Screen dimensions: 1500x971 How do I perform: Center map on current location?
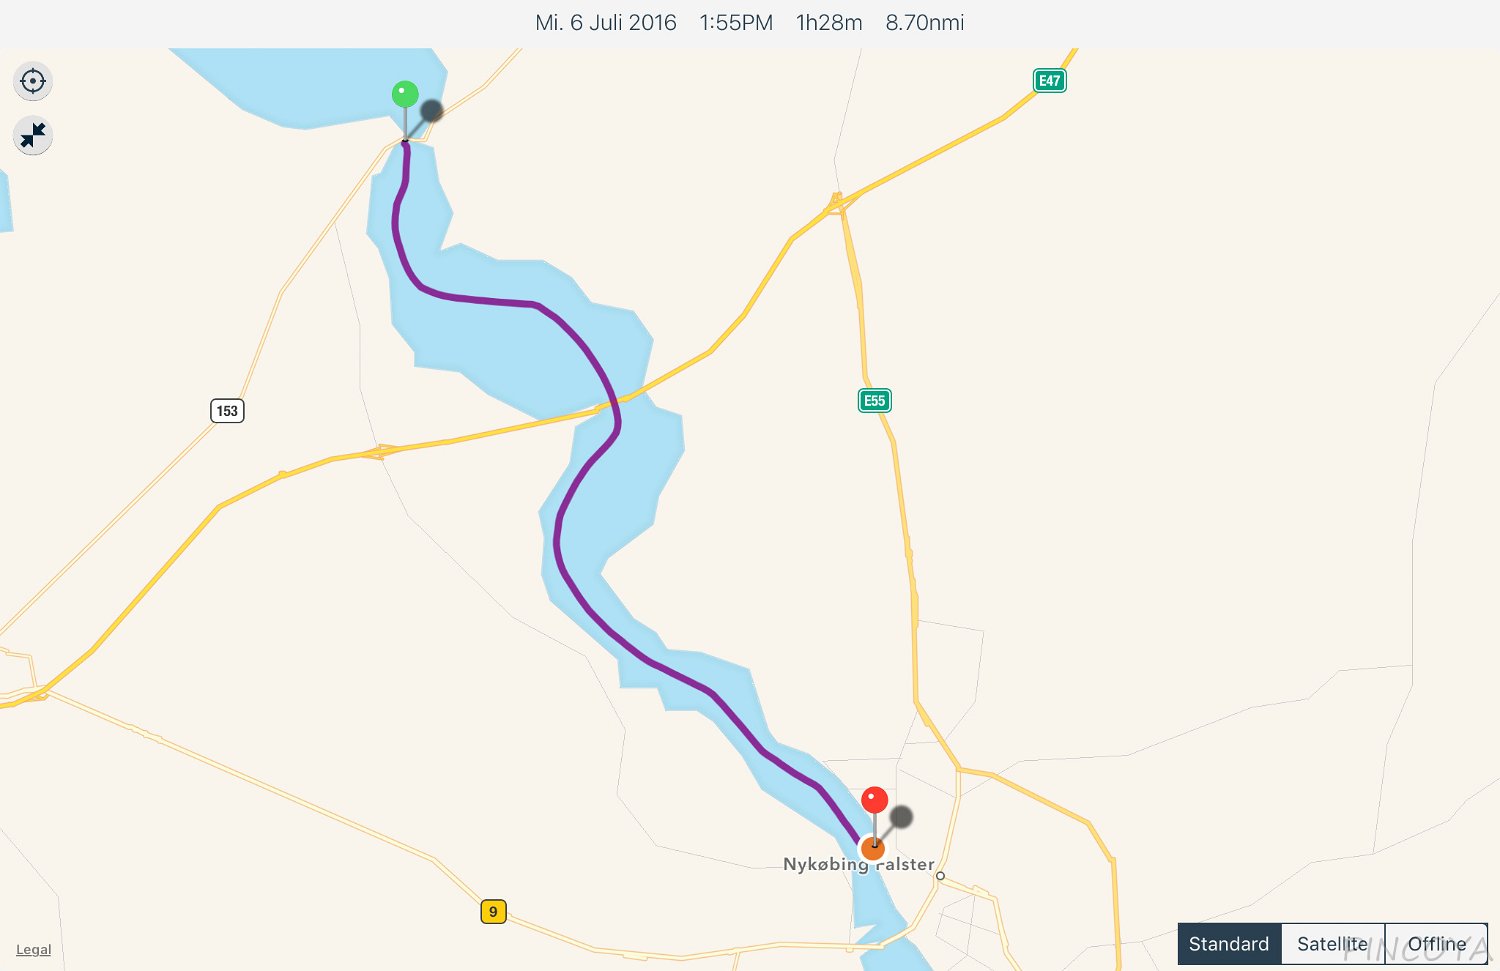(33, 81)
